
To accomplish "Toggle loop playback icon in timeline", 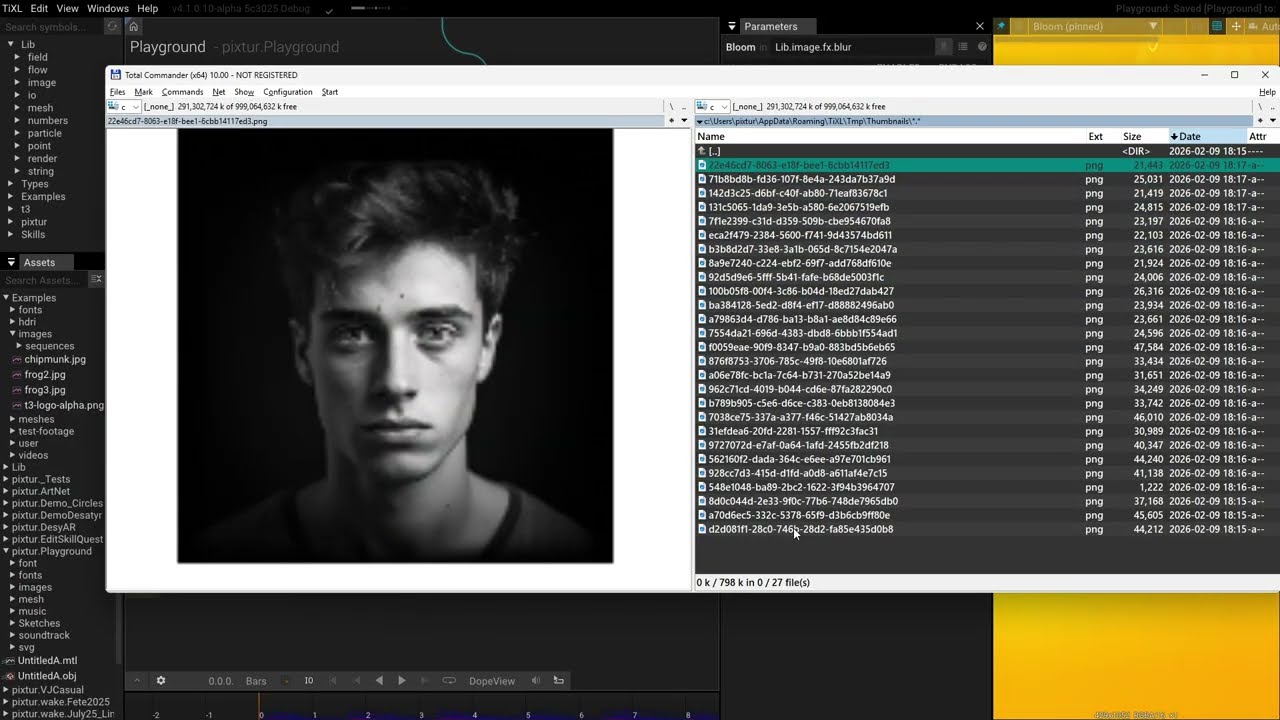I will 449,681.
